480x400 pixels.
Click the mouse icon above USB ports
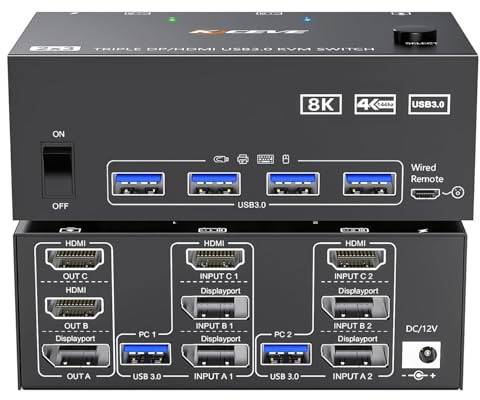pos(286,159)
